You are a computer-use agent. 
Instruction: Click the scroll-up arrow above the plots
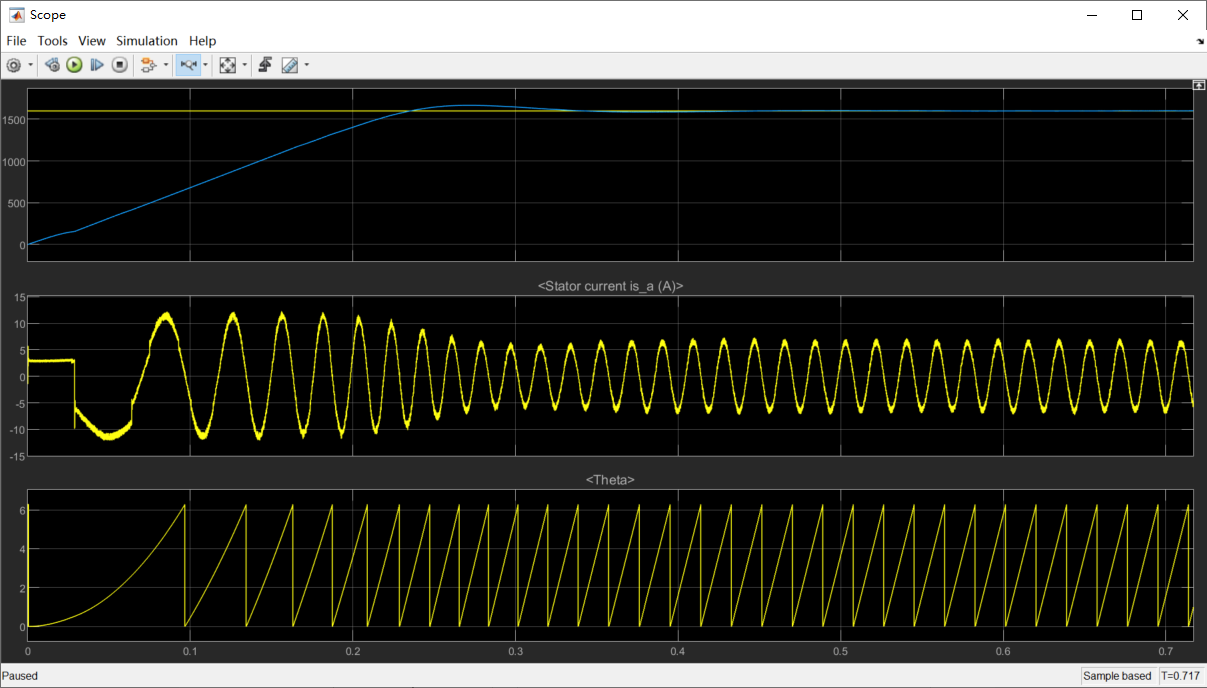click(x=1198, y=85)
